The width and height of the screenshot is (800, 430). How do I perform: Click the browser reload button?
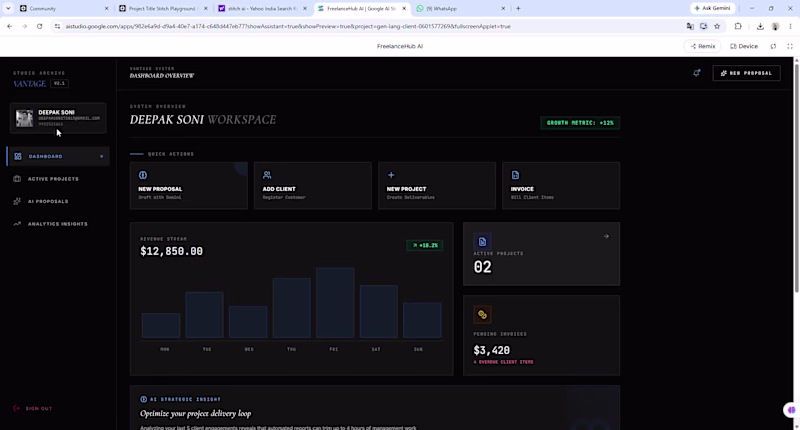pyautogui.click(x=39, y=26)
